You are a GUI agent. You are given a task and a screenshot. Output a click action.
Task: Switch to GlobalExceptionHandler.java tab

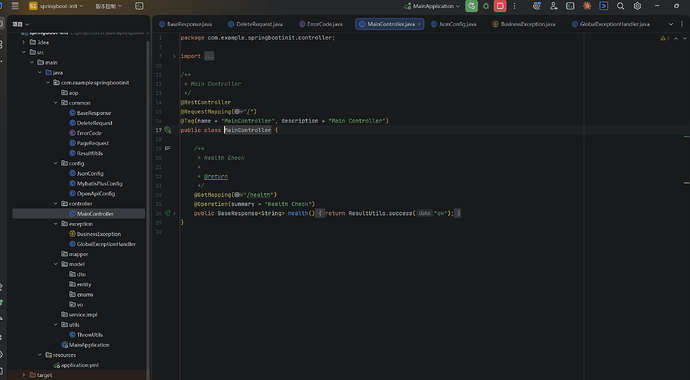click(611, 24)
